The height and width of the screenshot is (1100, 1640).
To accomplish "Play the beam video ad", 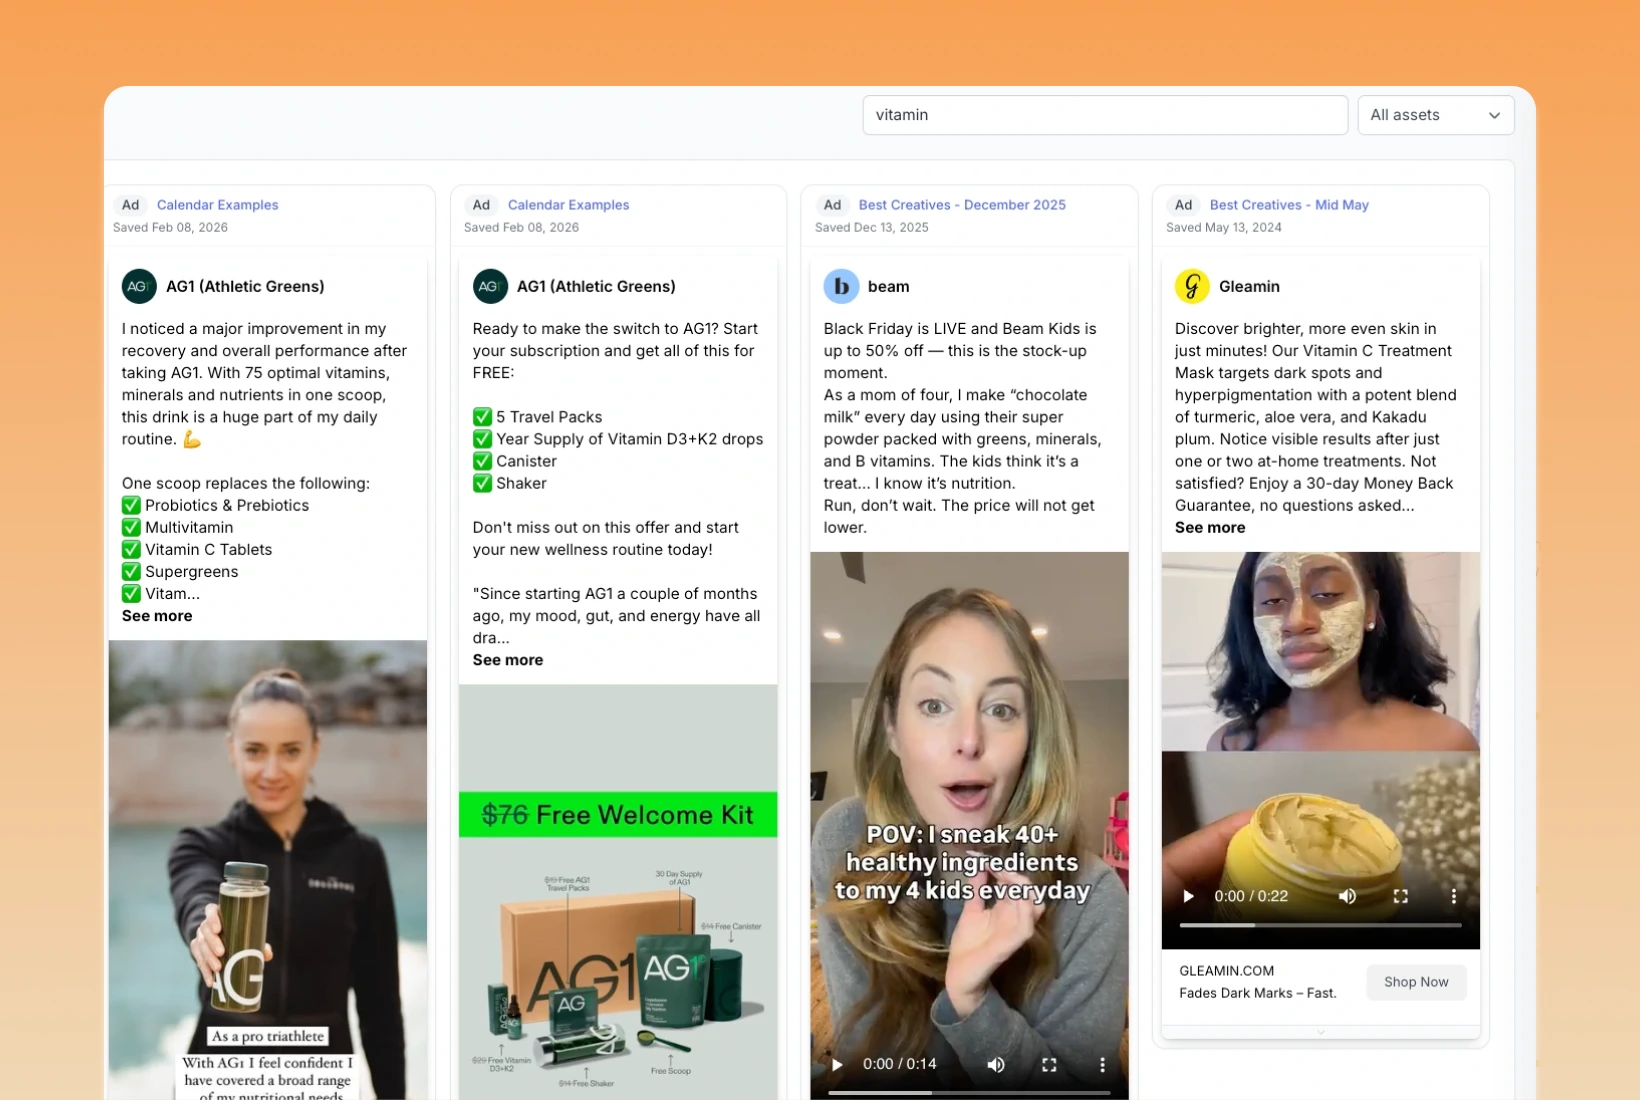I will (x=837, y=1064).
